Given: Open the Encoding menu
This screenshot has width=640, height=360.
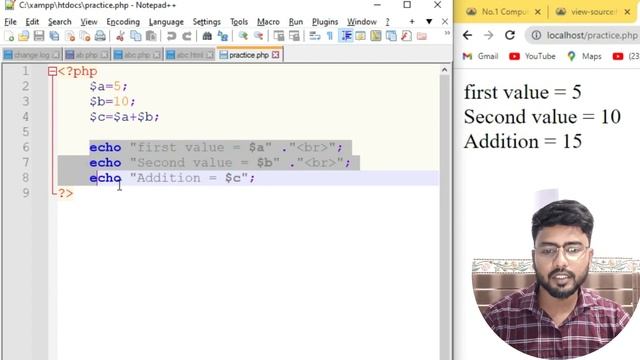Looking at the screenshot, I should pyautogui.click(x=123, y=22).
